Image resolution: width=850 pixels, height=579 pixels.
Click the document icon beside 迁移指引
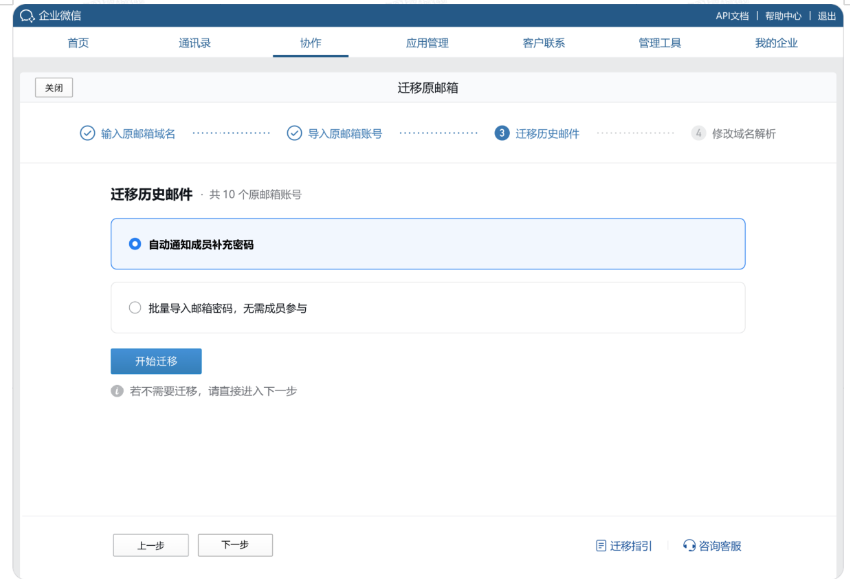601,546
